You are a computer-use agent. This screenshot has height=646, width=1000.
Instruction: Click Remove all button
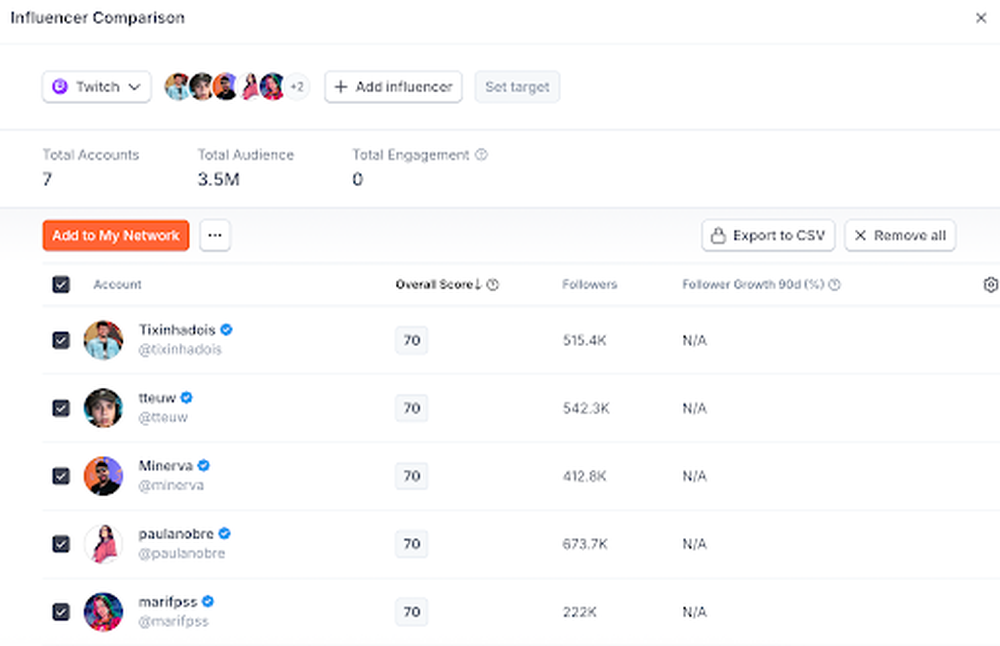point(900,235)
